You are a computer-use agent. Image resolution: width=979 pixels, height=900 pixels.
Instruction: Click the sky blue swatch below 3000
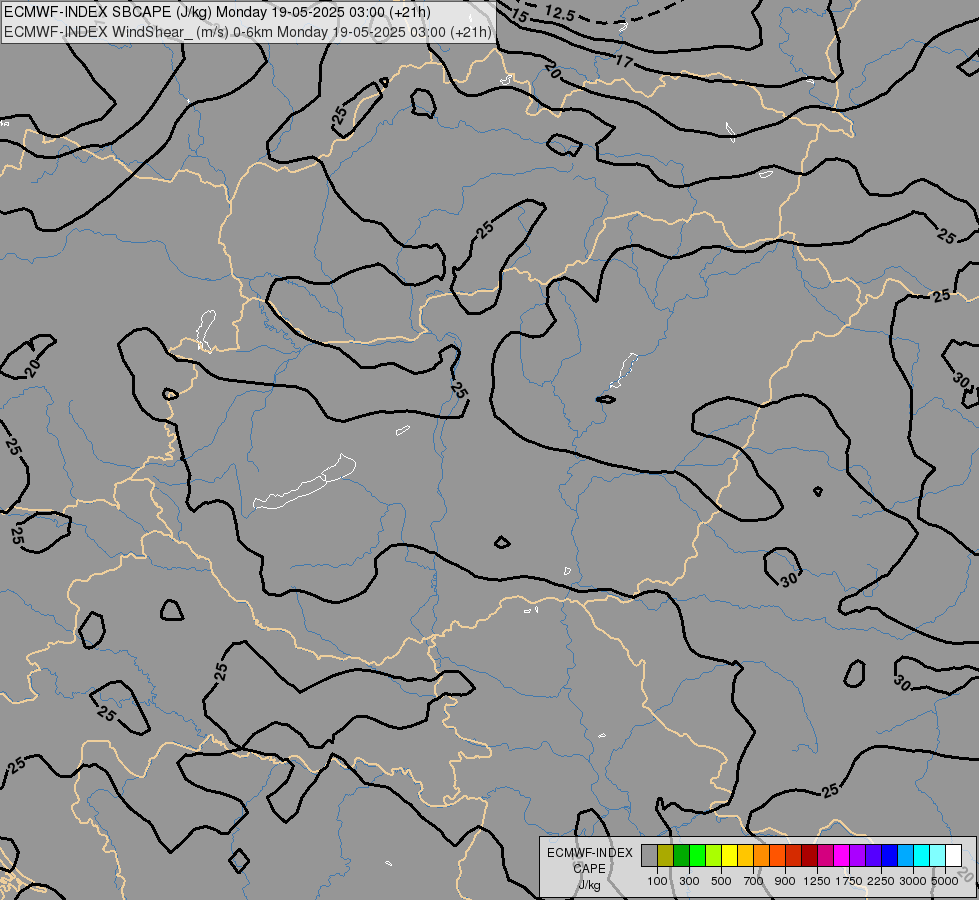[x=905, y=856]
